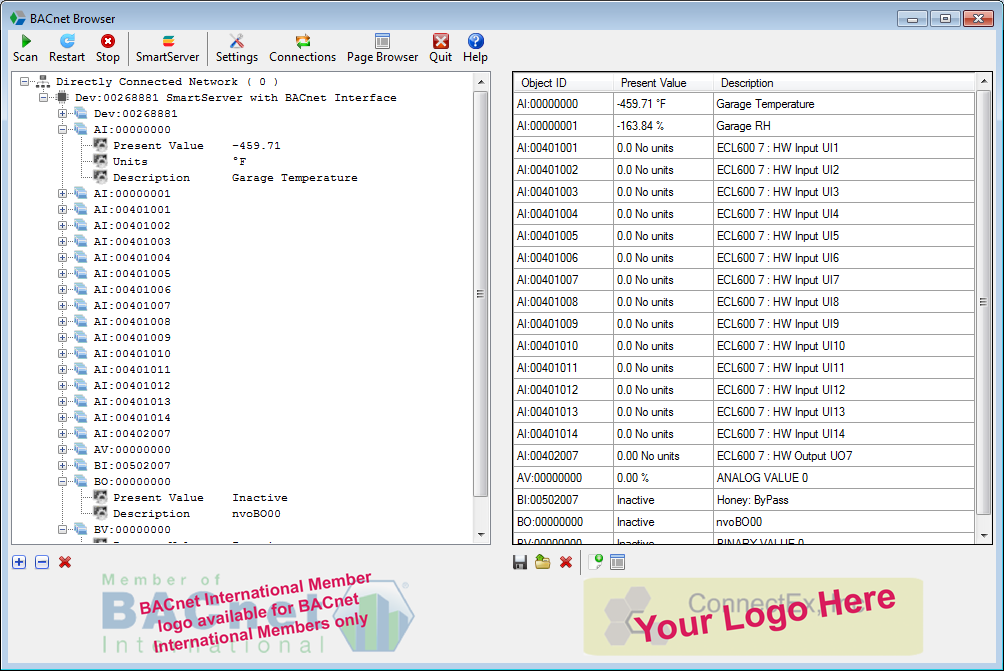Collapse the Directly Connected Network node
Image resolution: width=1004 pixels, height=671 pixels.
(24, 81)
